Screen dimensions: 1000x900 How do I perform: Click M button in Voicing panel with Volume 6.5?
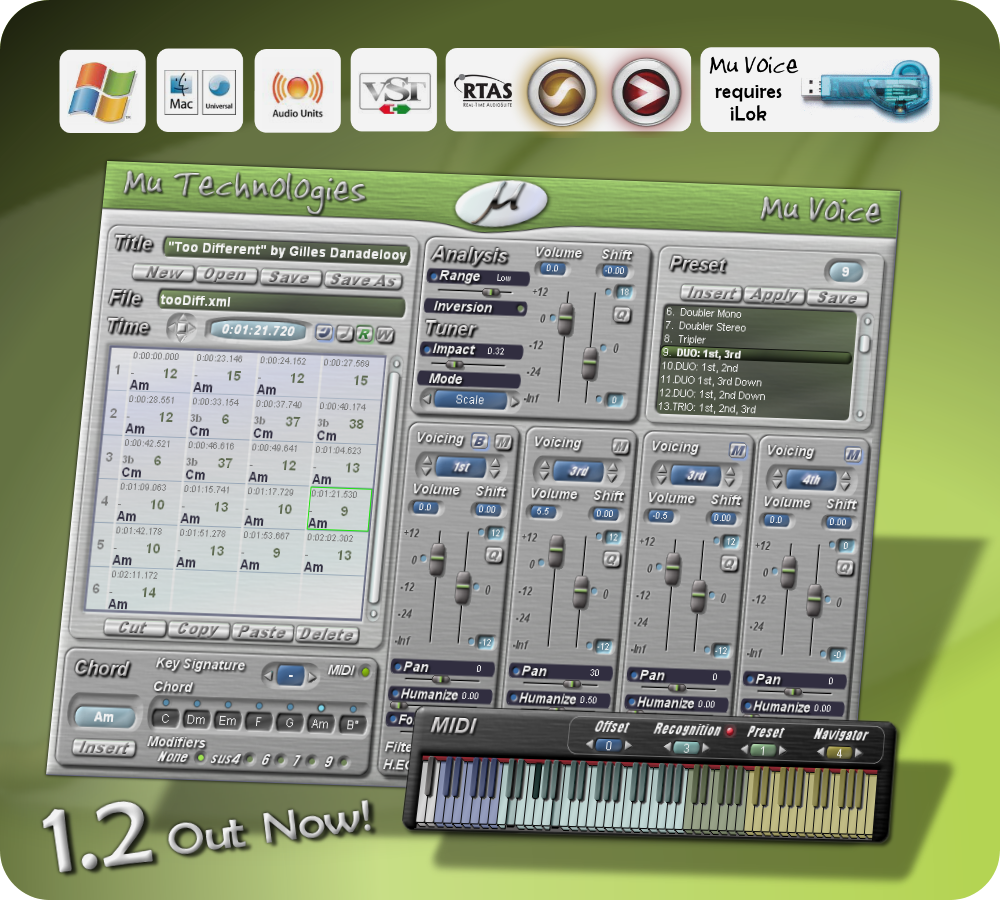coord(621,446)
